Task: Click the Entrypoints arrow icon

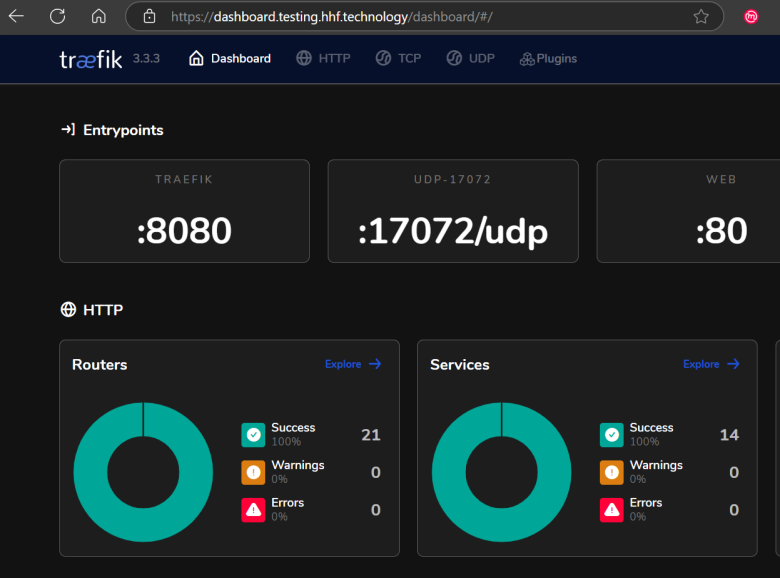Action: 68,130
